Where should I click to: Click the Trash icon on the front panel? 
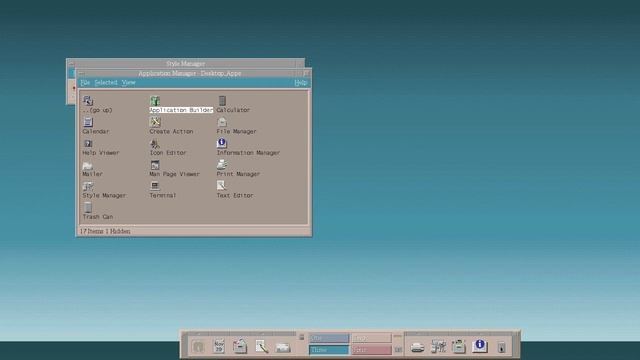tap(502, 347)
